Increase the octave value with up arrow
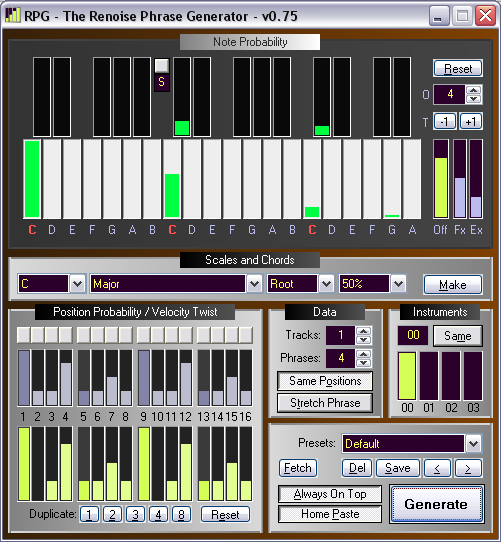Screen dimensions: 501x542 click(x=473, y=90)
